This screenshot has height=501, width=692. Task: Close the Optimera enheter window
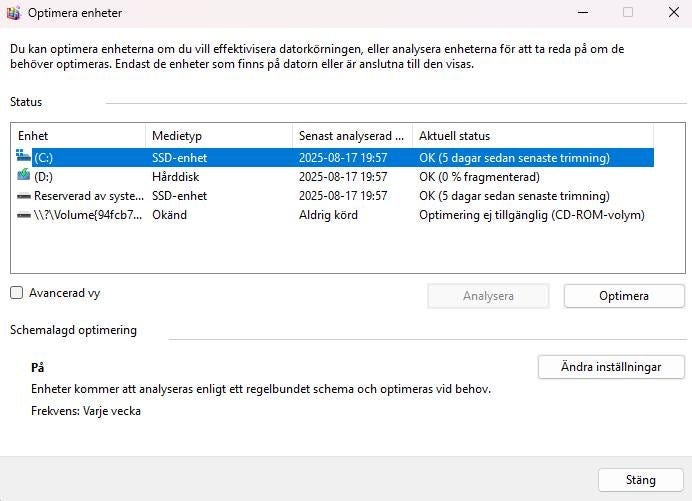click(668, 13)
